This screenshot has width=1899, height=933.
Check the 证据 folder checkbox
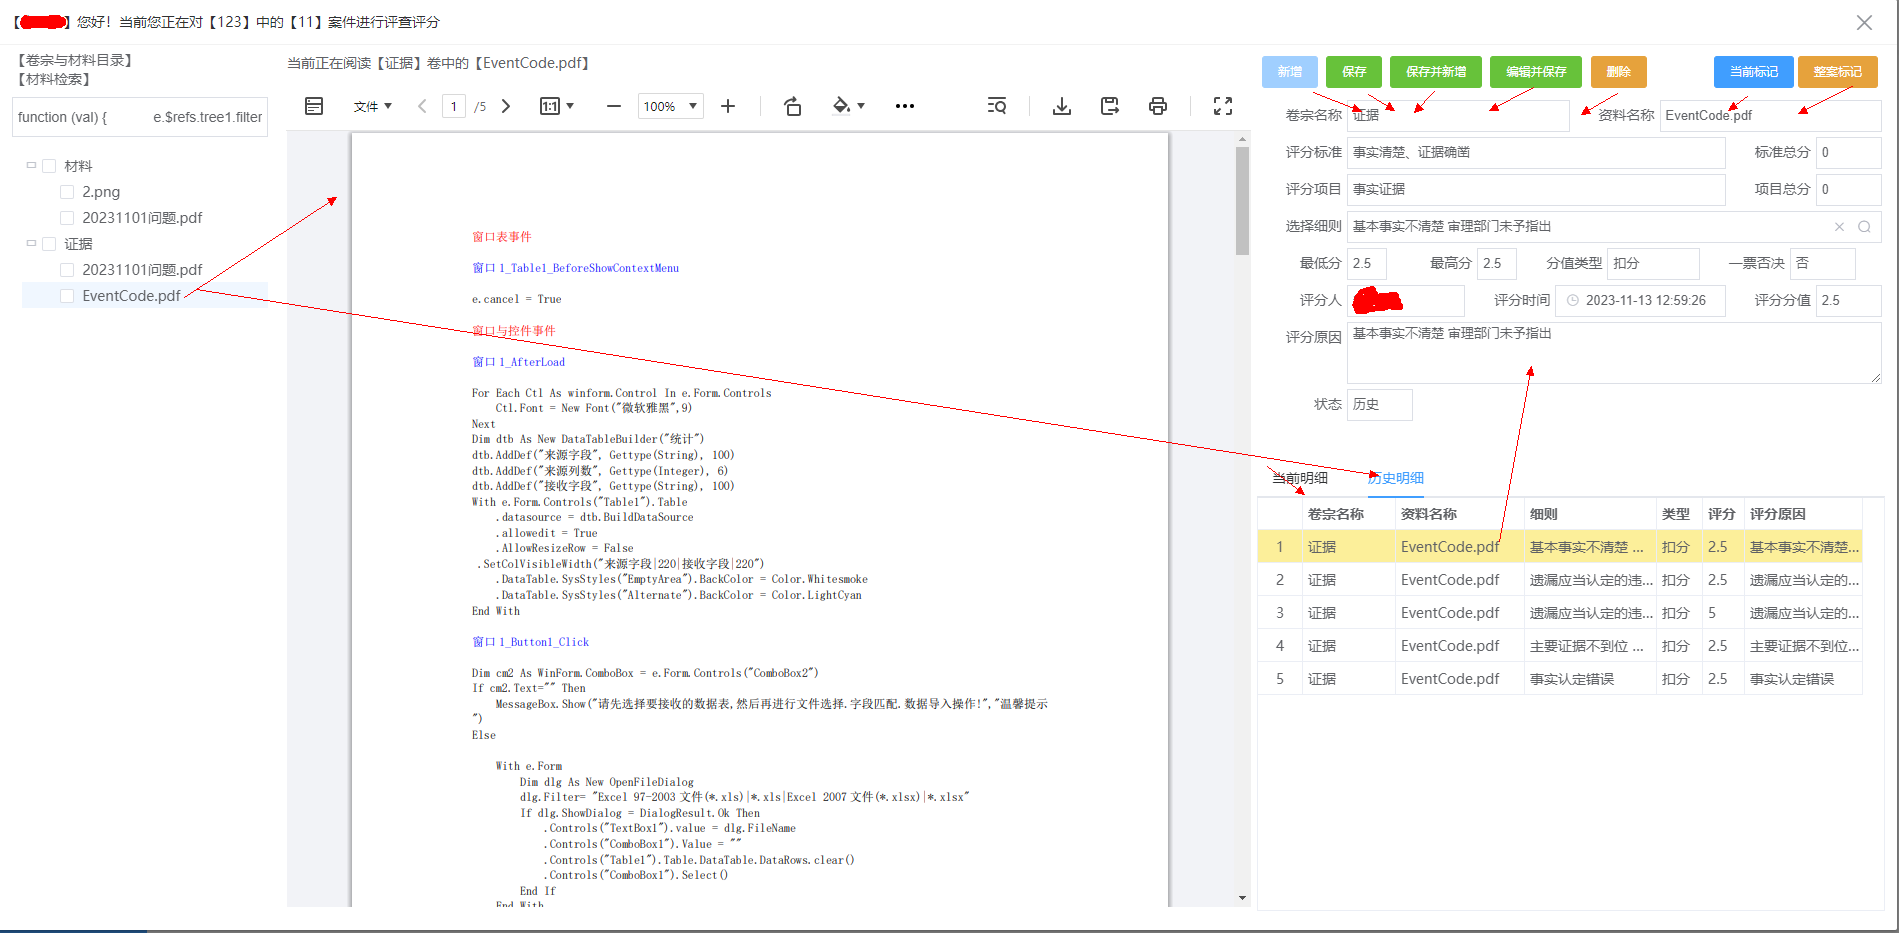pyautogui.click(x=49, y=244)
